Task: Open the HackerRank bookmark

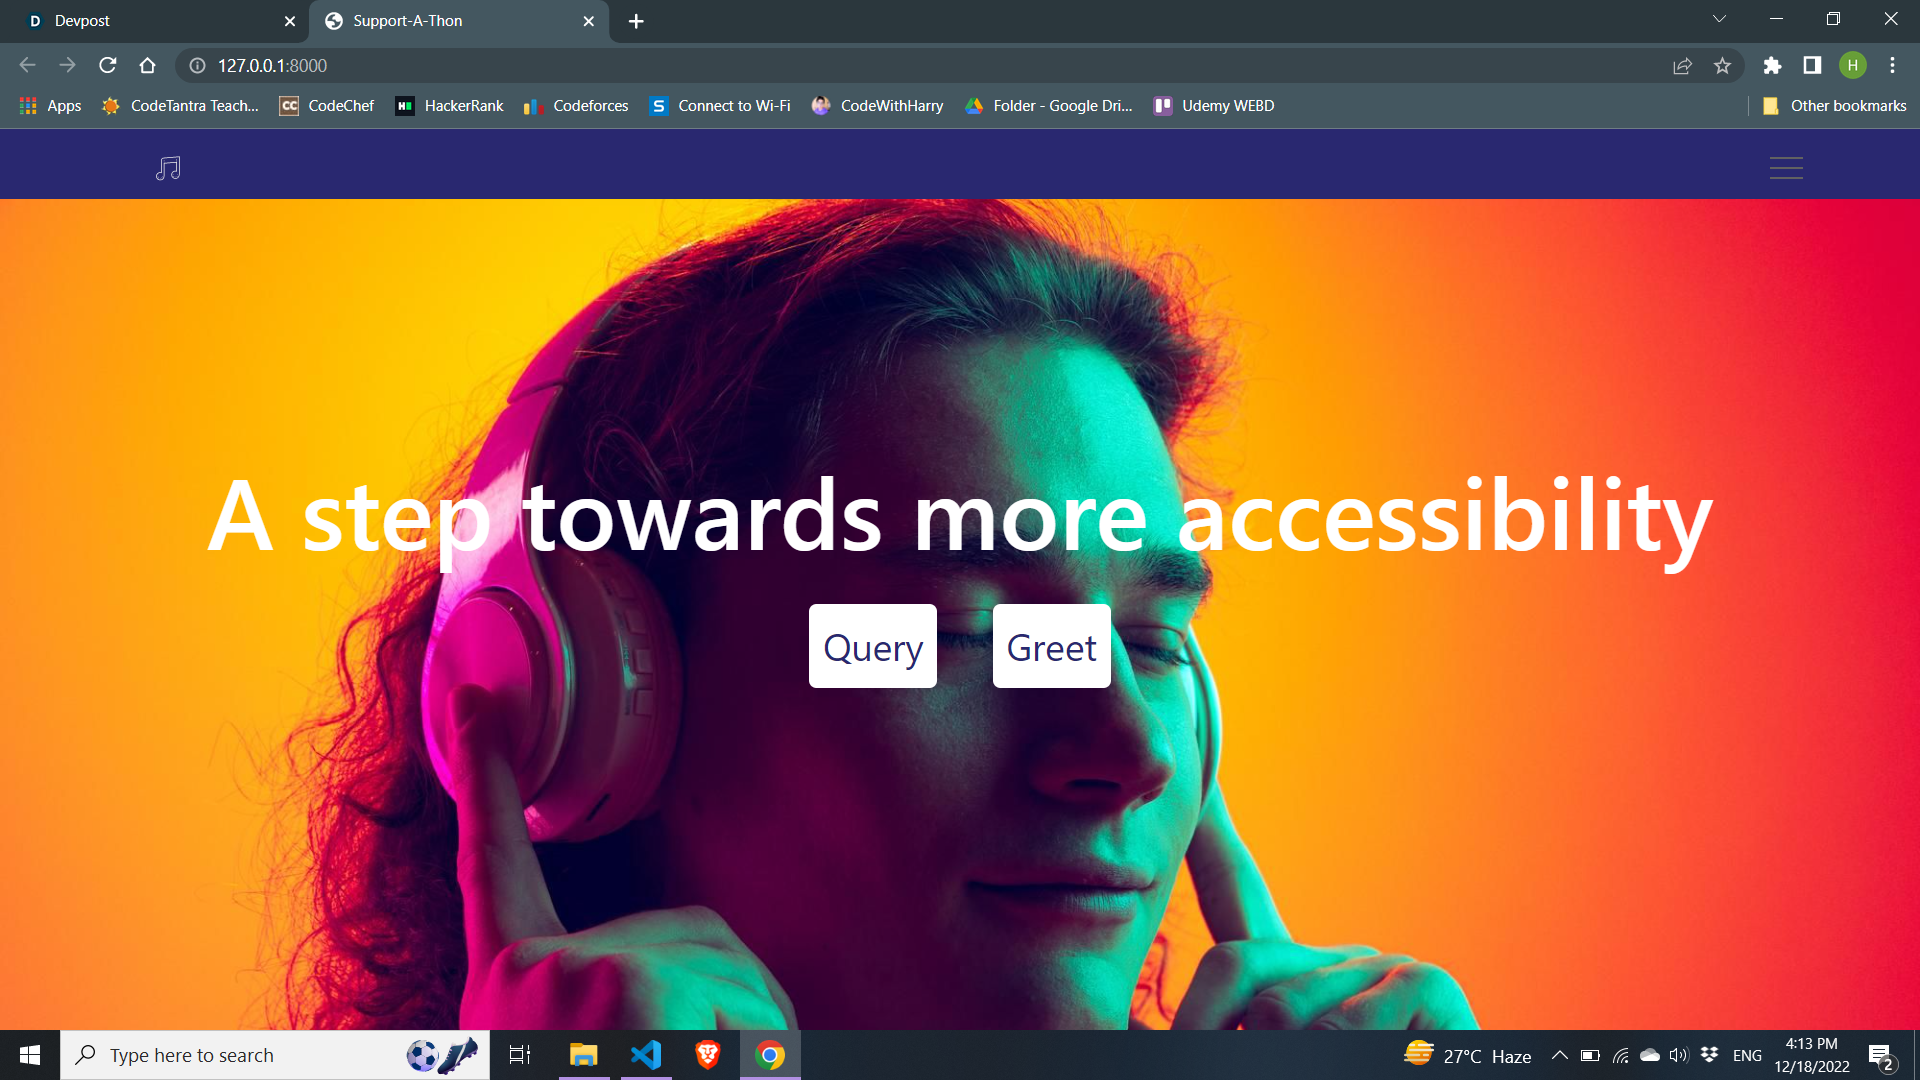Action: (450, 106)
